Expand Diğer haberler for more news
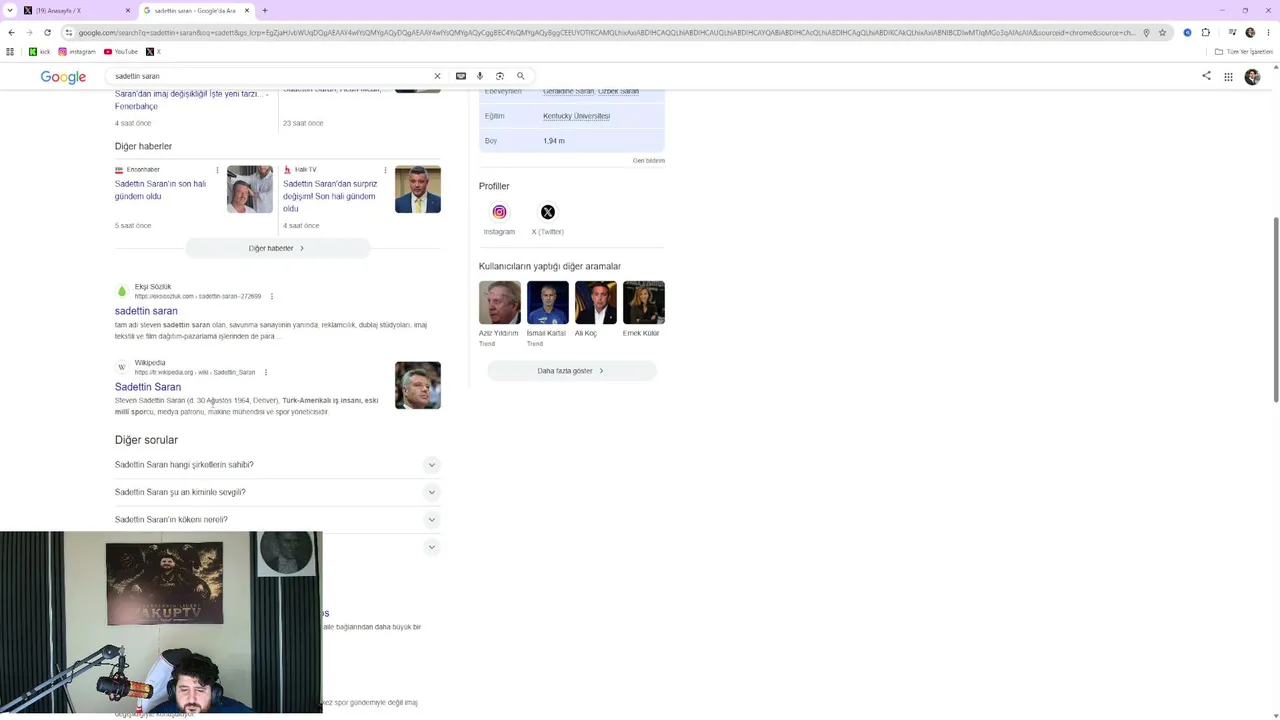The image size is (1280, 720). (277, 248)
